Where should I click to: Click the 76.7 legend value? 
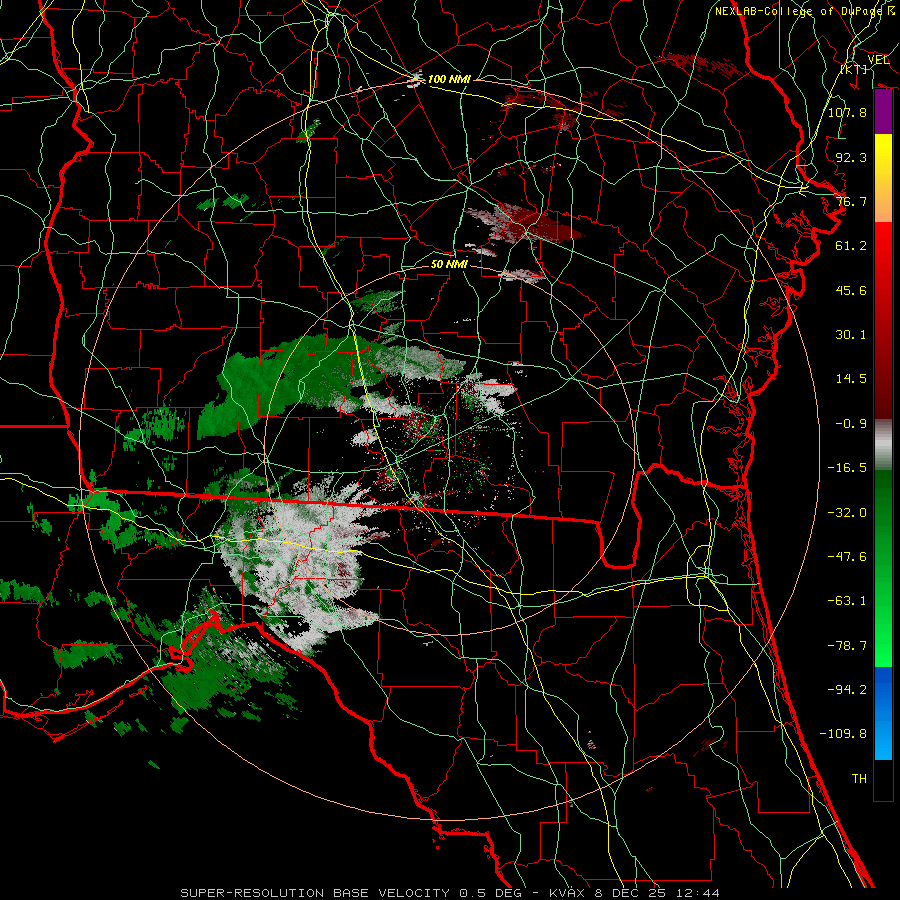tap(851, 201)
